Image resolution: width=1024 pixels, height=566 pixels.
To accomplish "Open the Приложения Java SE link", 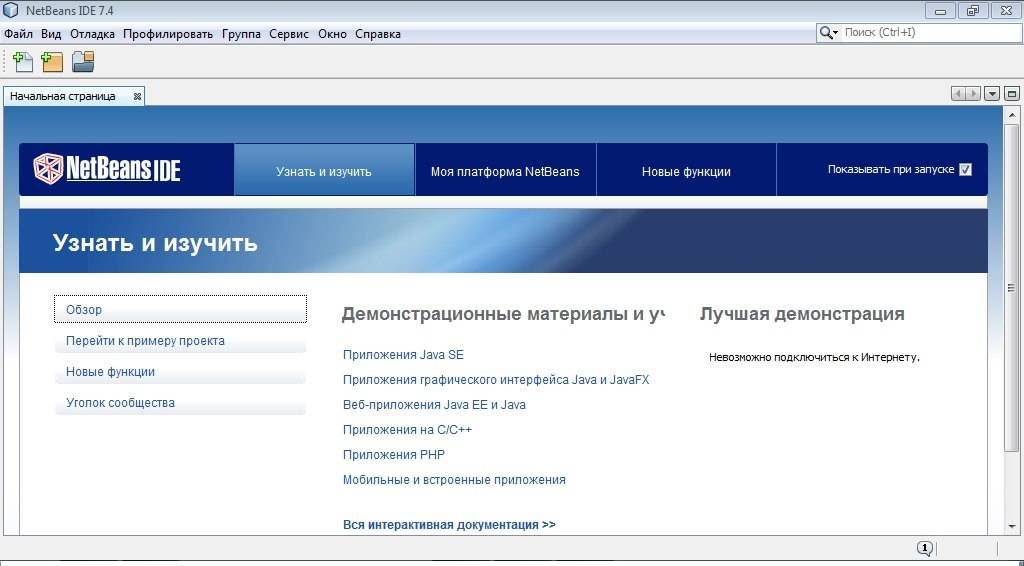I will pyautogui.click(x=403, y=354).
